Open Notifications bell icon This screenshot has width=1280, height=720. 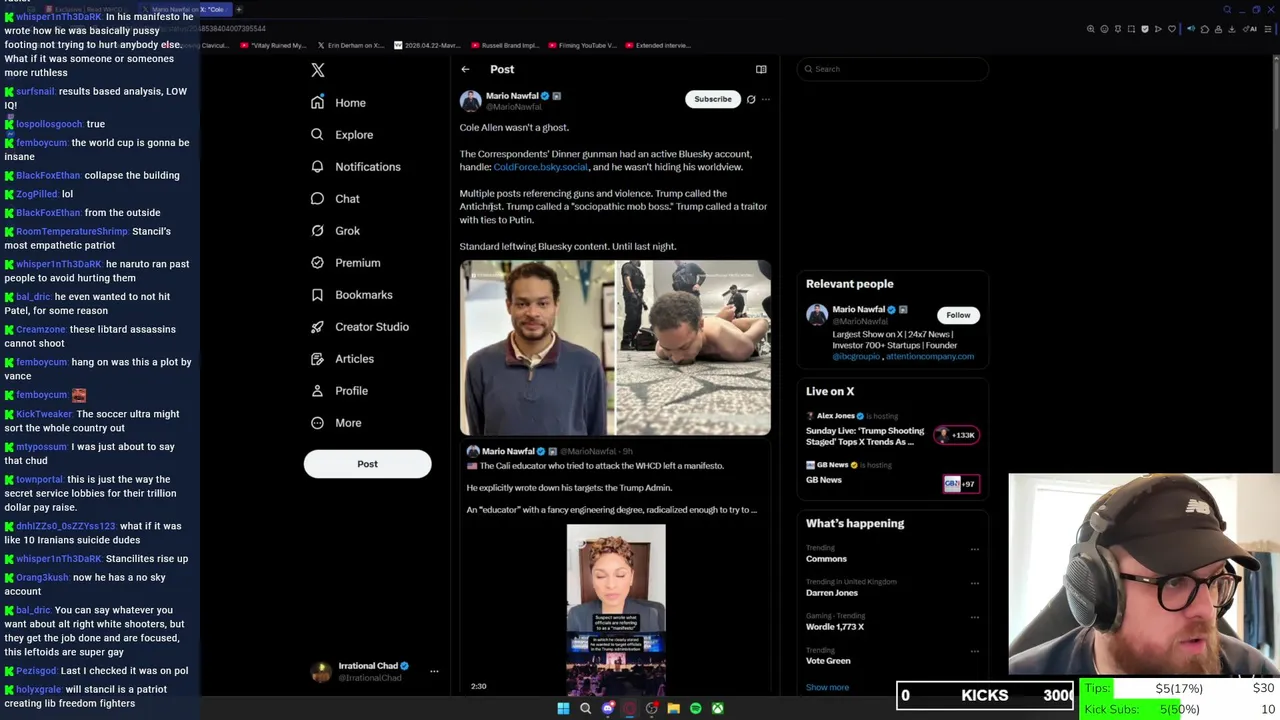317,167
